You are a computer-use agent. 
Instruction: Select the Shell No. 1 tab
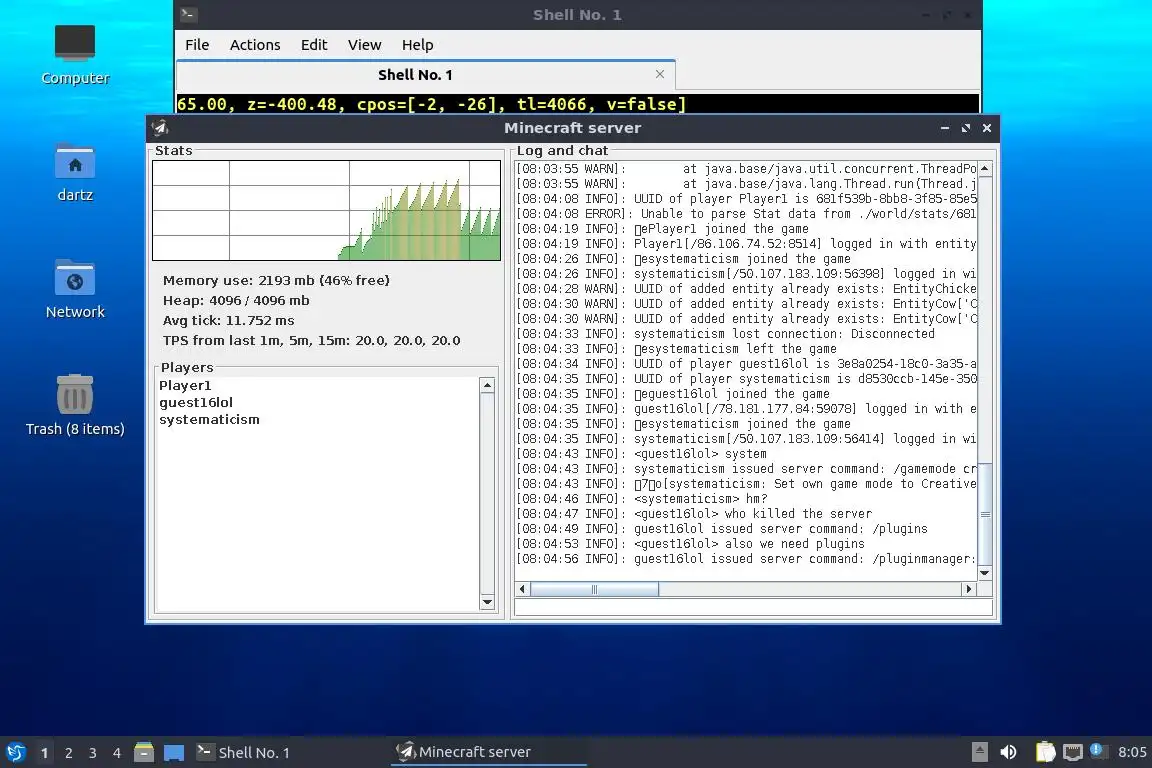pyautogui.click(x=425, y=75)
